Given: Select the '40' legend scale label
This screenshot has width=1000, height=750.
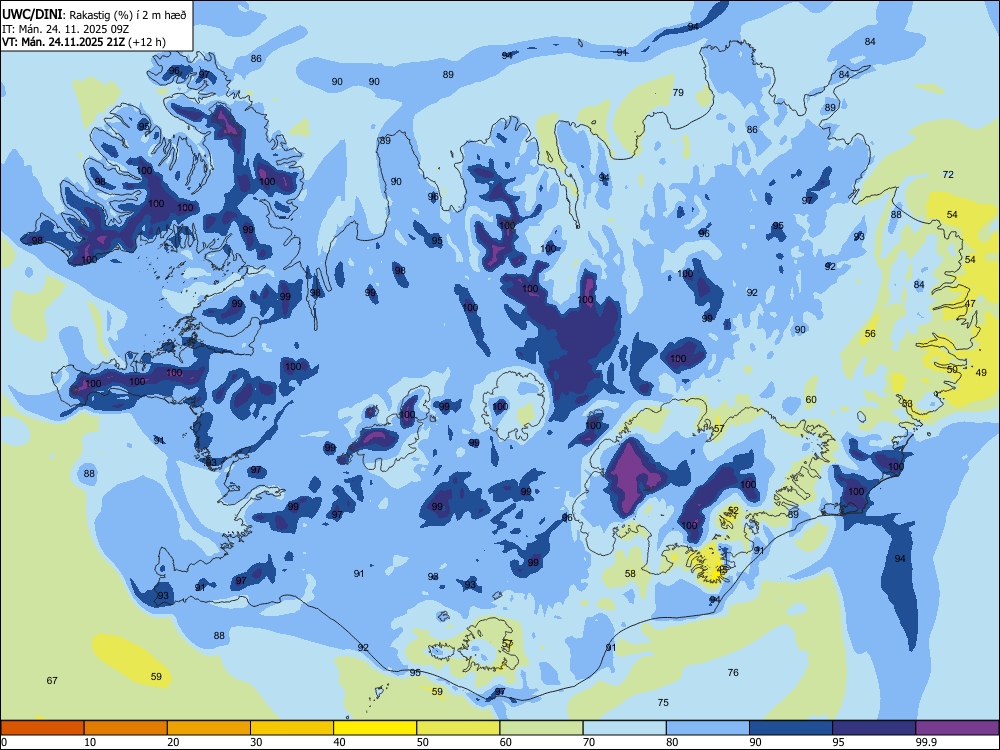Looking at the screenshot, I should (x=340, y=742).
